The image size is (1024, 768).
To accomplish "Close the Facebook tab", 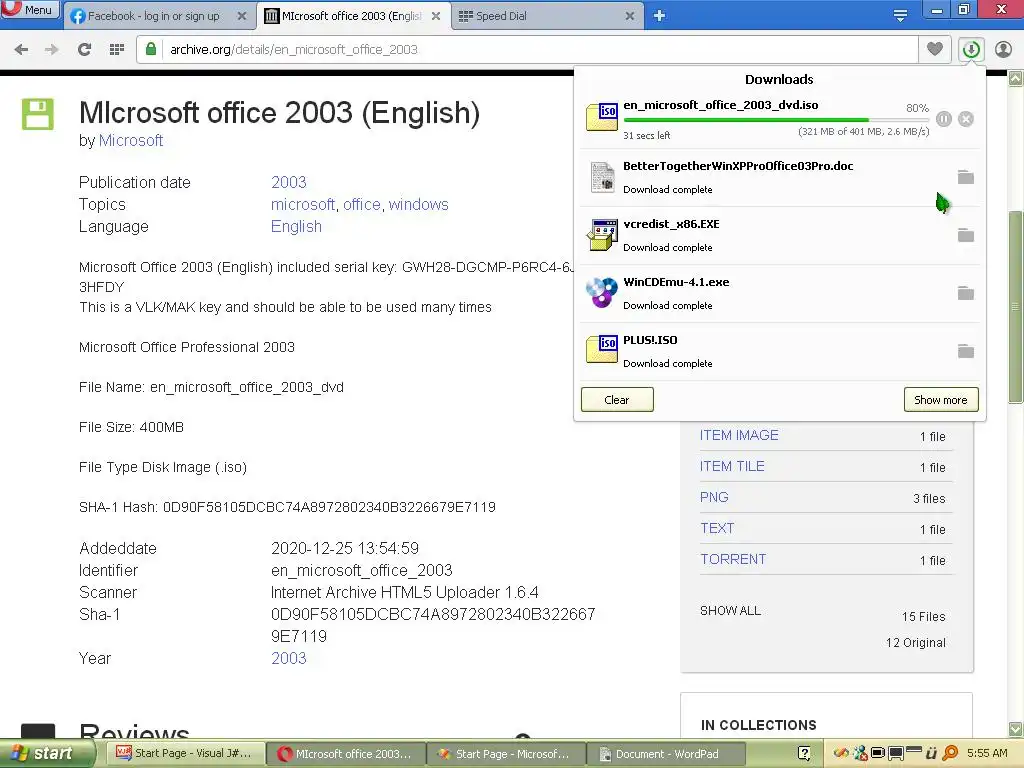I will [x=242, y=16].
